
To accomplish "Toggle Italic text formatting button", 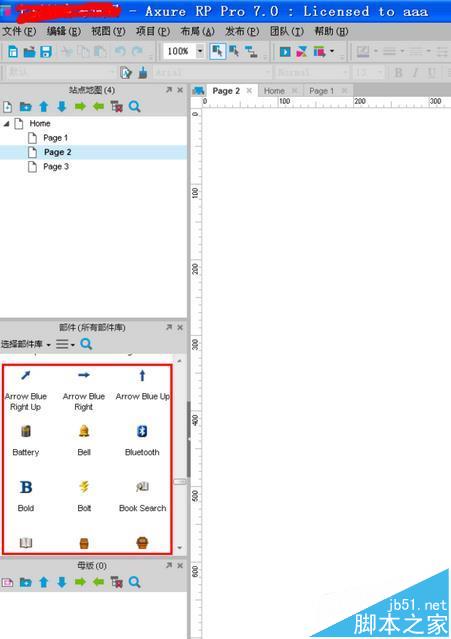I will [415, 73].
